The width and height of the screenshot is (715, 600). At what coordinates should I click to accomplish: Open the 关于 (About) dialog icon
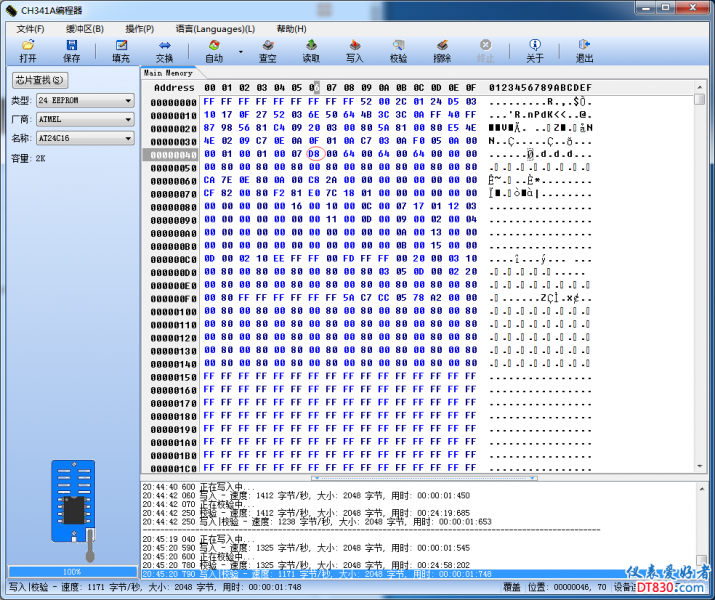coord(535,51)
